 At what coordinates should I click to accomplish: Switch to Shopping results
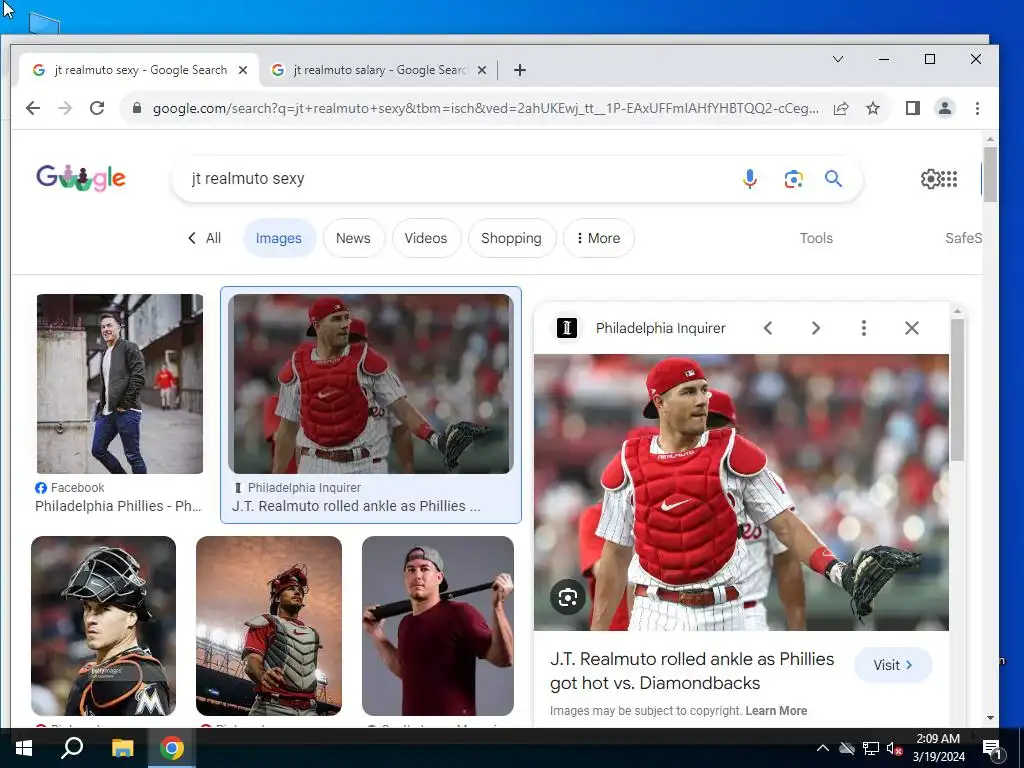point(511,238)
